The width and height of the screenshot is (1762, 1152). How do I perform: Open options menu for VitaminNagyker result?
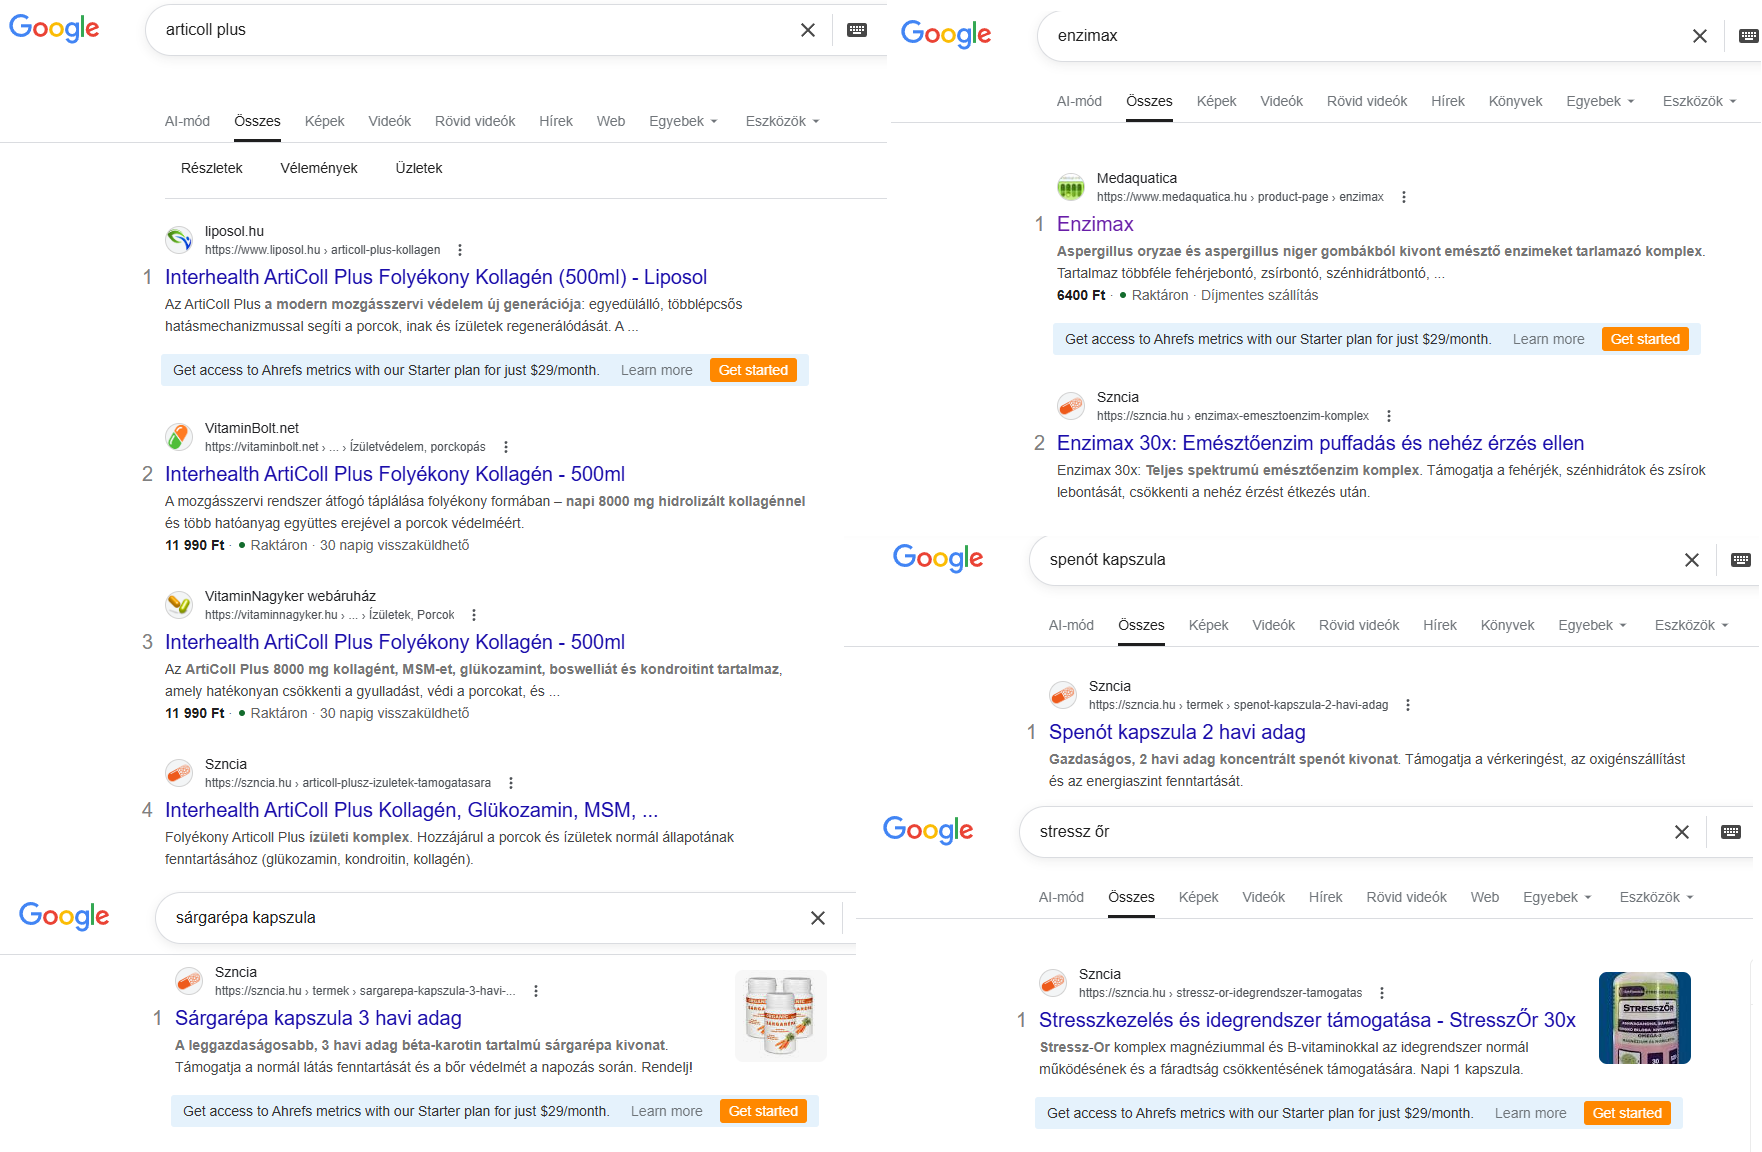coord(474,615)
